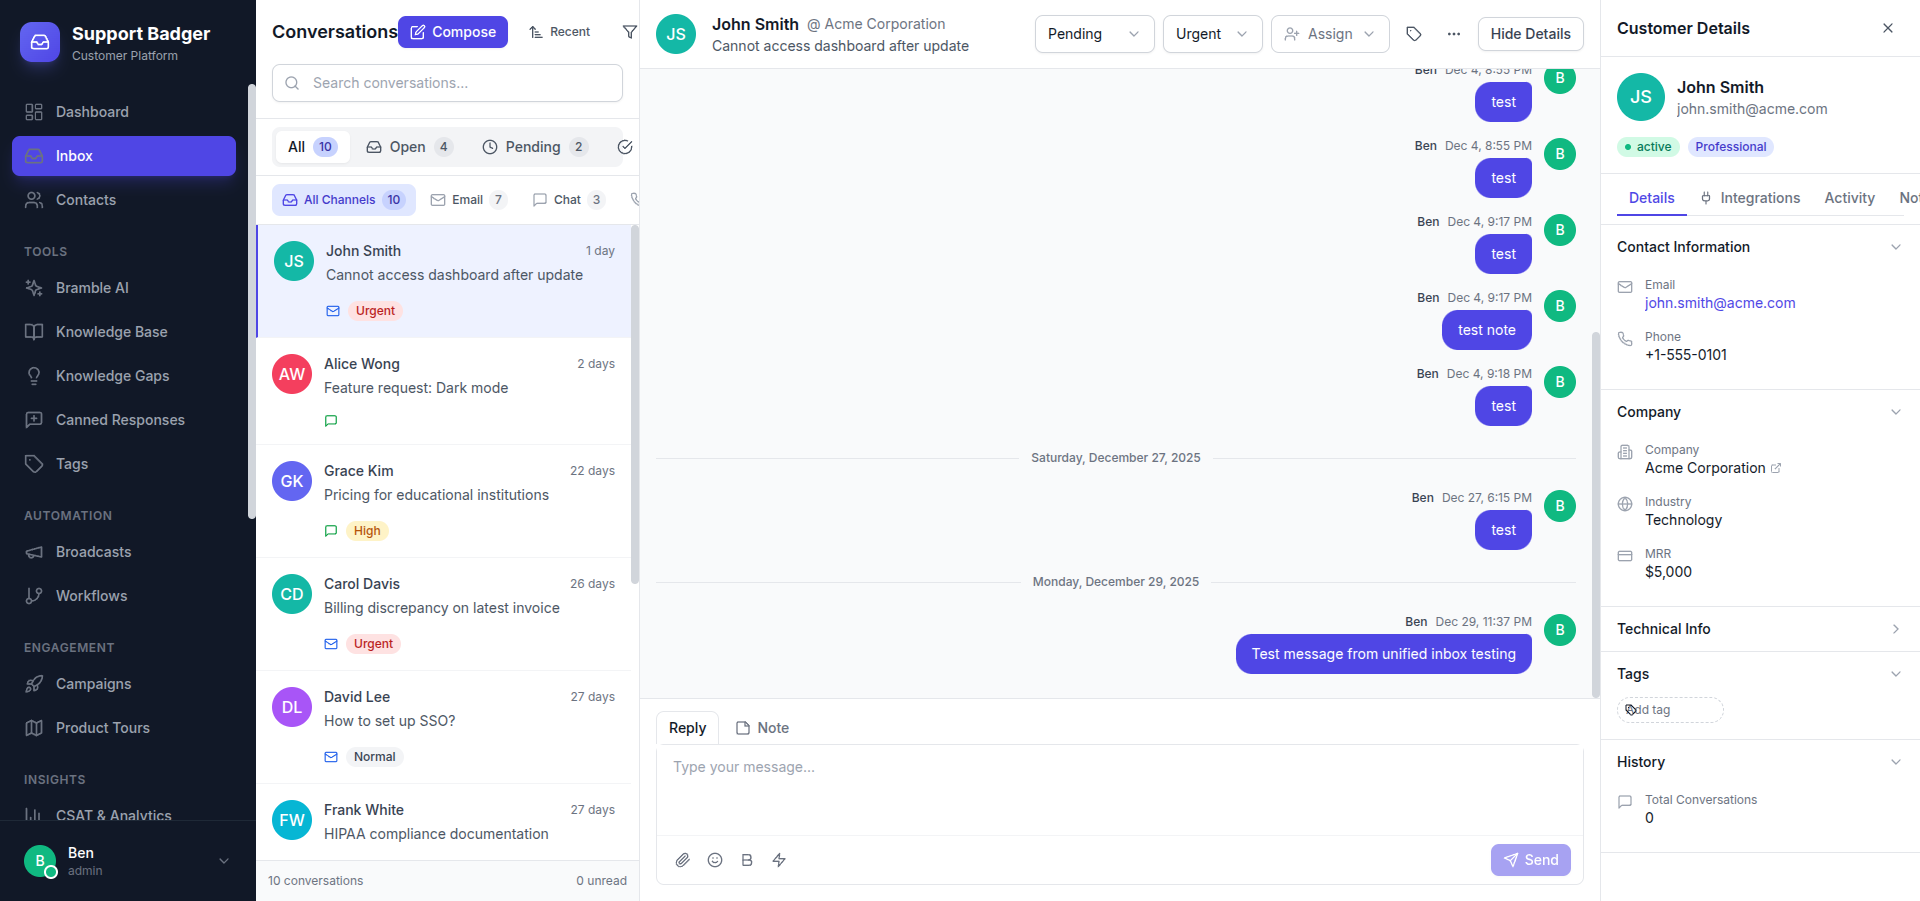The height and width of the screenshot is (901, 1920).
Task: Click the Compose button
Action: point(452,31)
